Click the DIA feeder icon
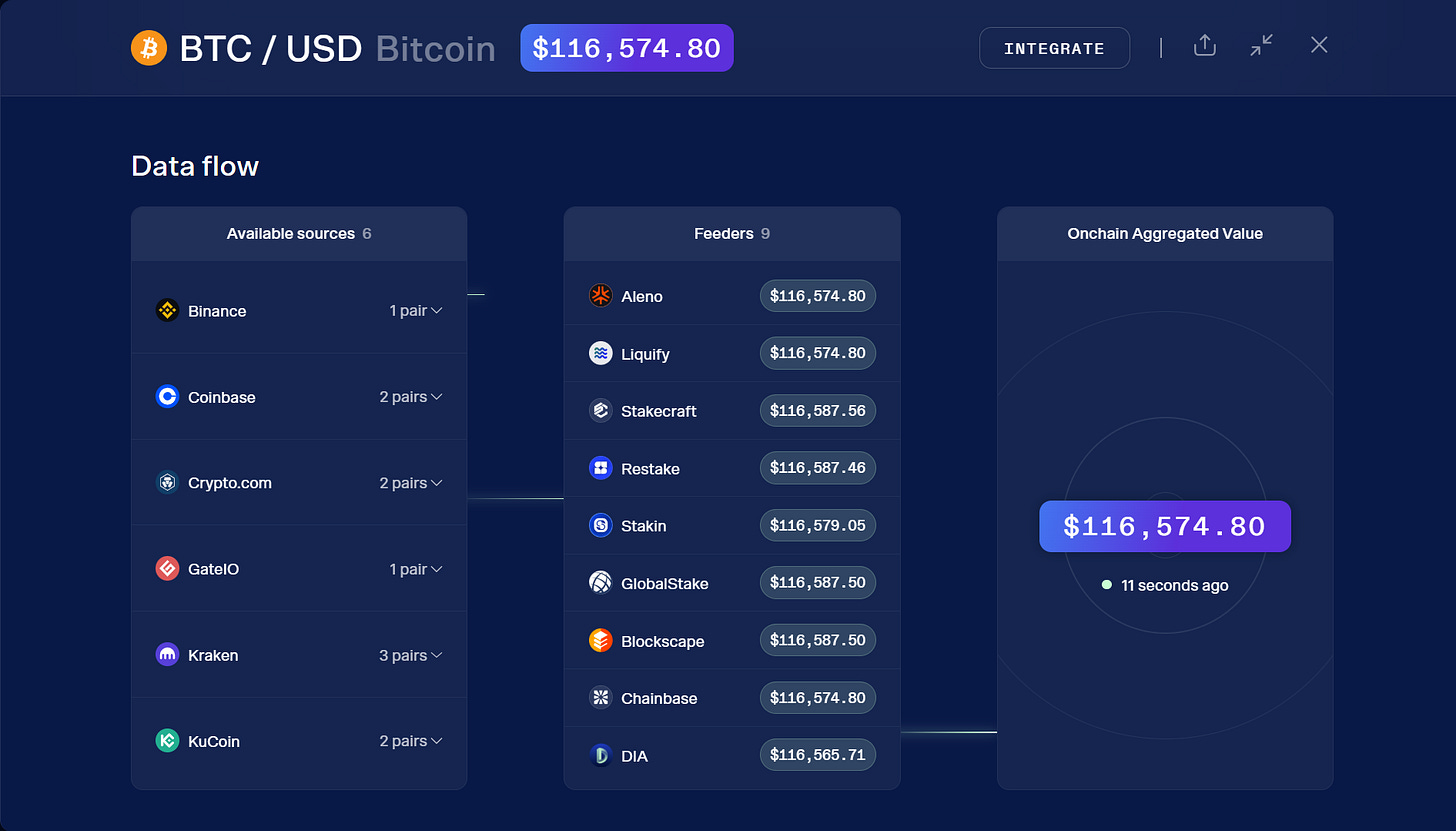This screenshot has height=831, width=1456. pyautogui.click(x=600, y=755)
